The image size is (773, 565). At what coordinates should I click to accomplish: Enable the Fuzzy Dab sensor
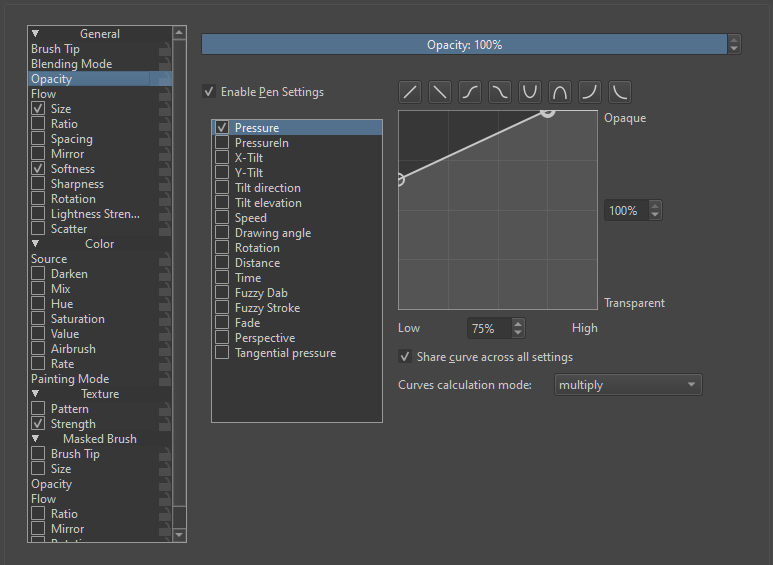[222, 293]
